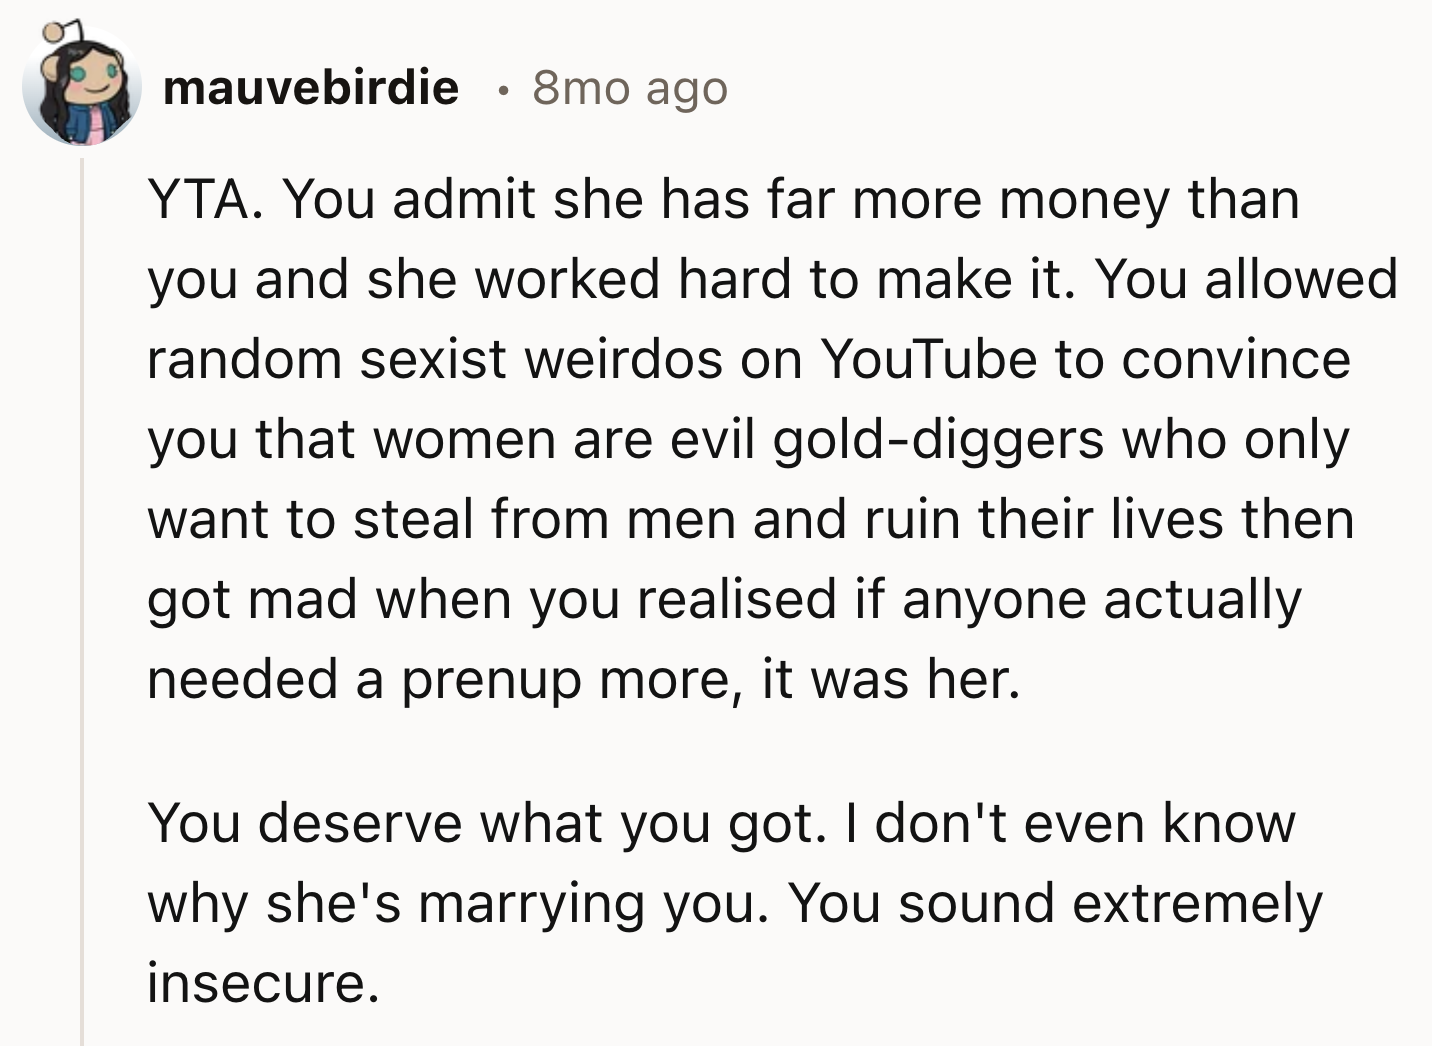
Task: Click the word "marrying" in the second paragraph
Action: (x=531, y=904)
